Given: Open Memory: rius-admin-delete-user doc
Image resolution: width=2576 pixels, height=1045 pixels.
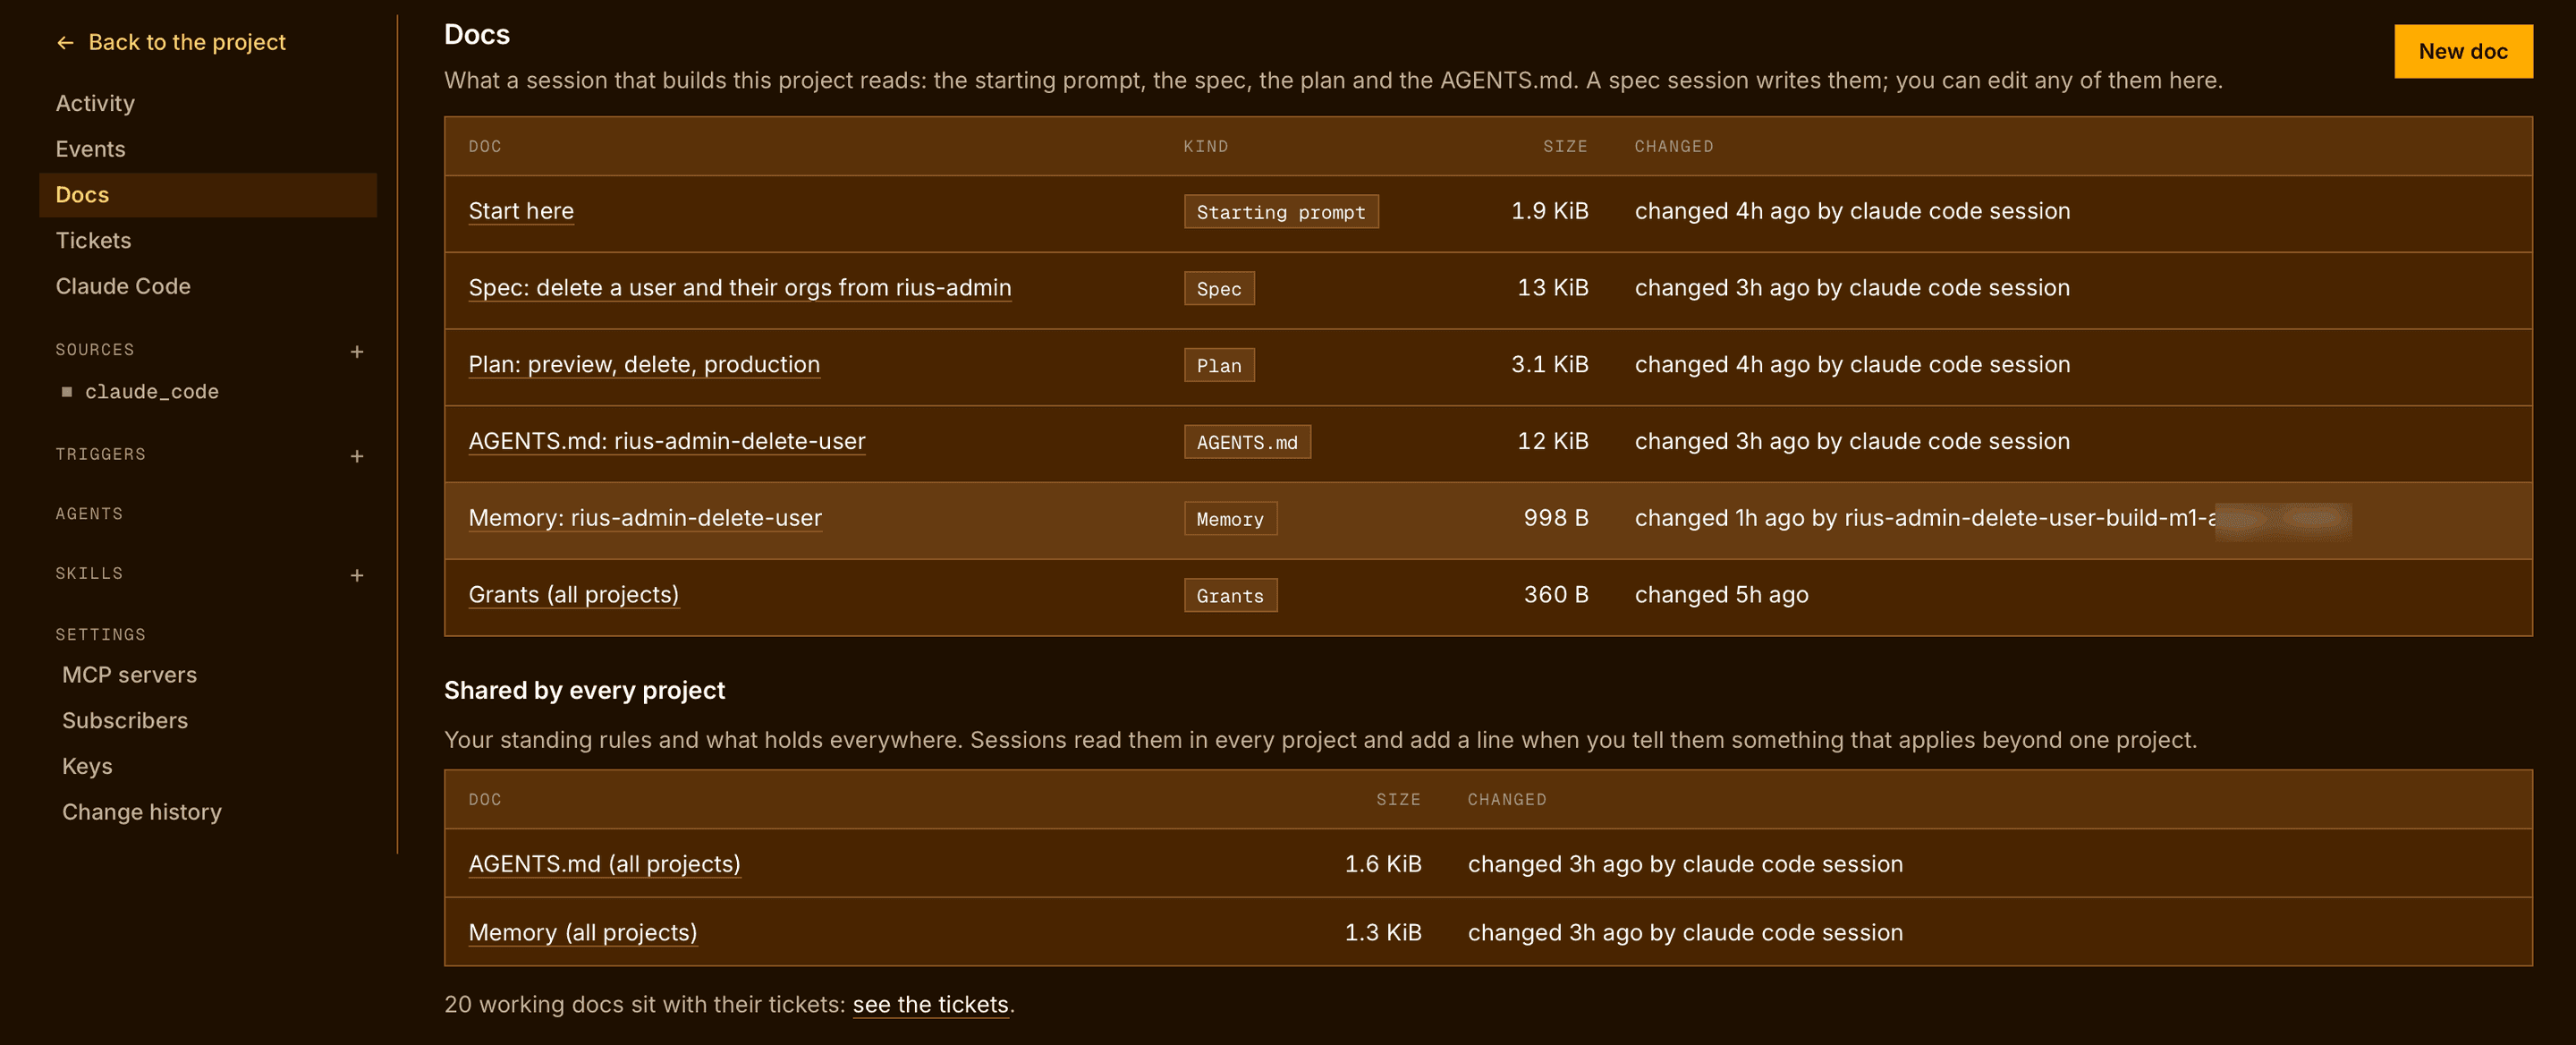Looking at the screenshot, I should pyautogui.click(x=645, y=518).
